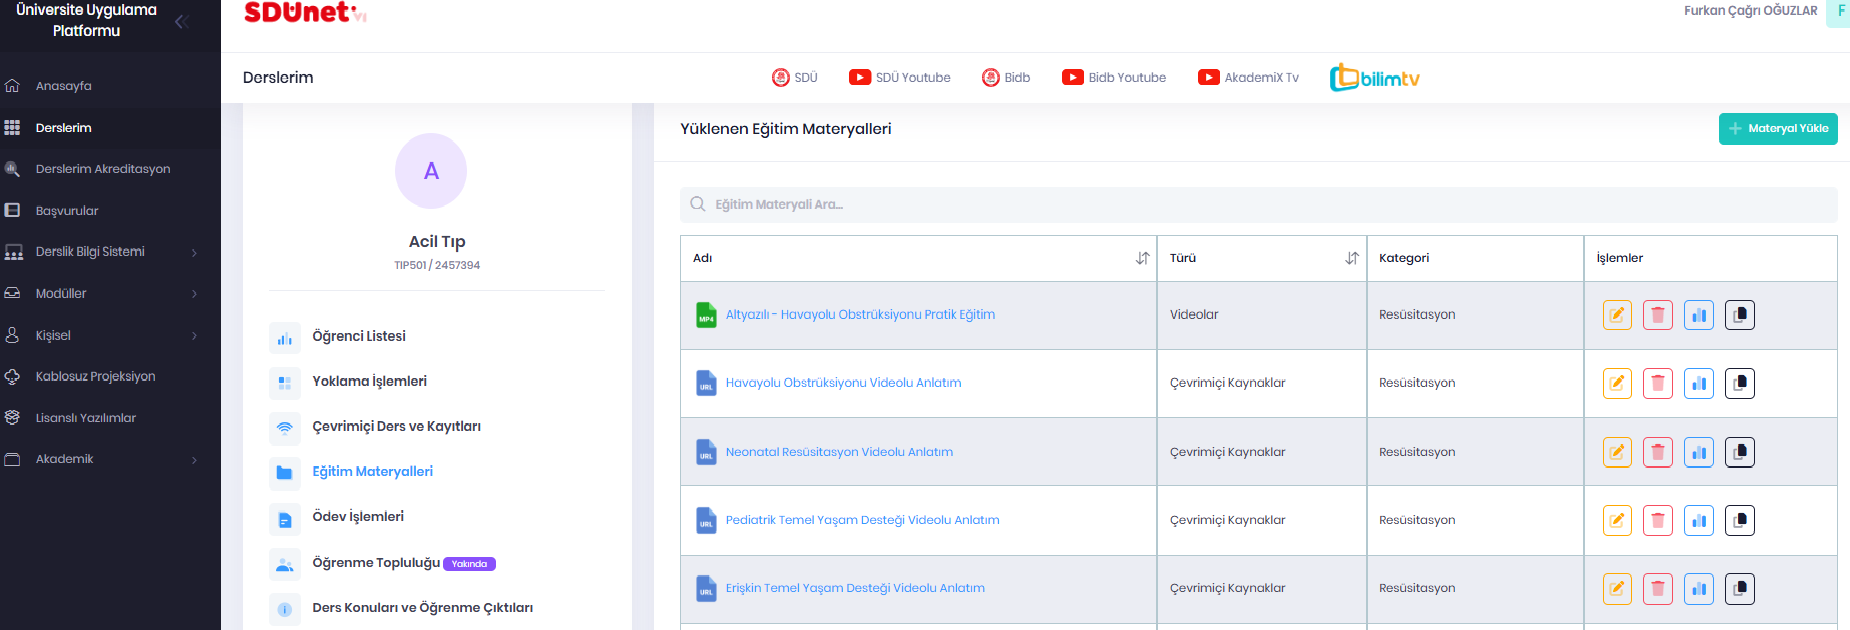Click trash icon for Erişkin Temel Yaşam row
1850x630 pixels.
tap(1657, 589)
